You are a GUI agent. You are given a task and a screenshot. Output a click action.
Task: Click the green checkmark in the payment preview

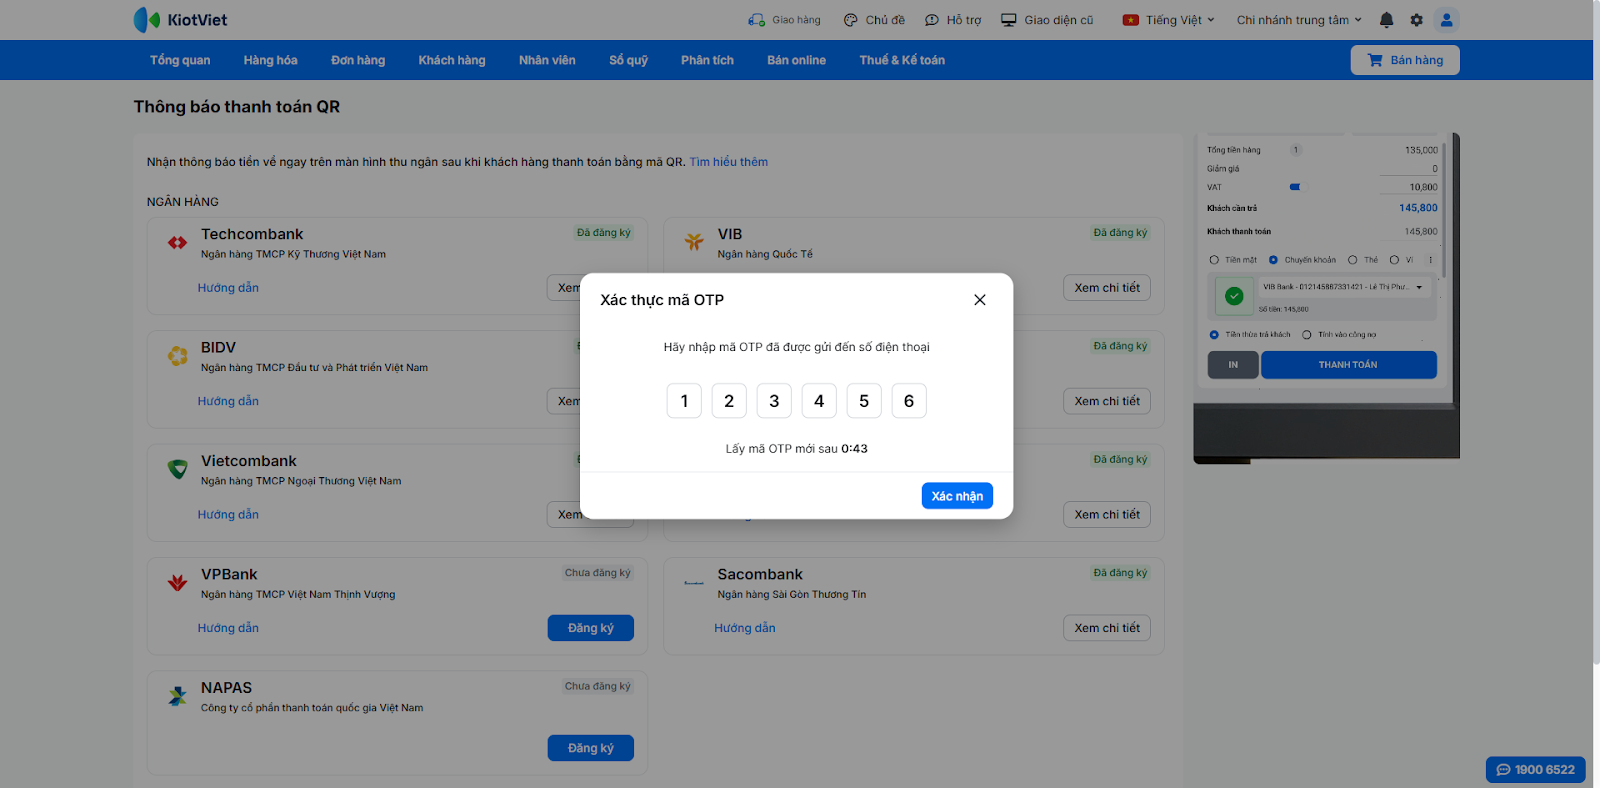coord(1234,296)
